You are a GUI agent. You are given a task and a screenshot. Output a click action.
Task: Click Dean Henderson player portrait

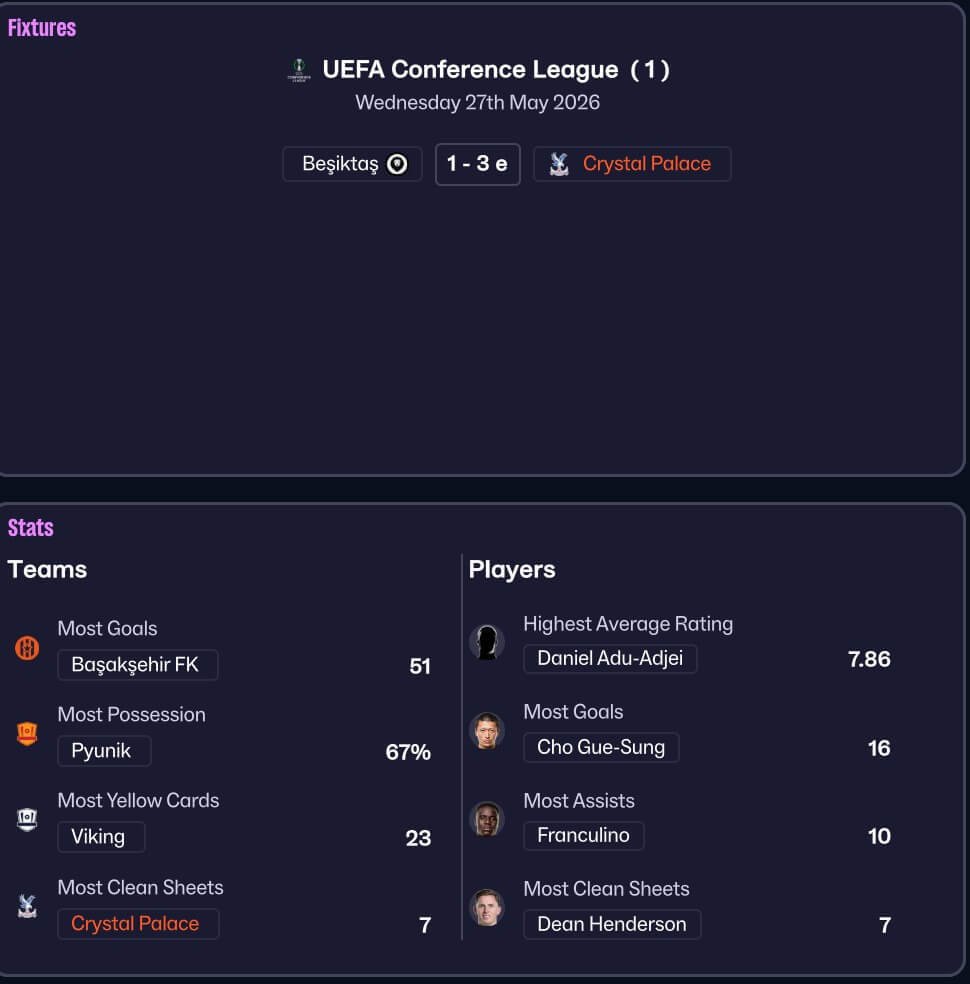[x=487, y=907]
